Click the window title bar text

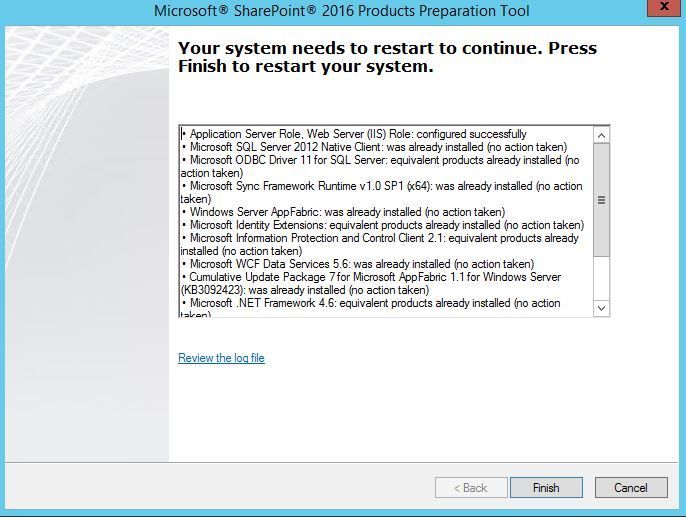[342, 10]
